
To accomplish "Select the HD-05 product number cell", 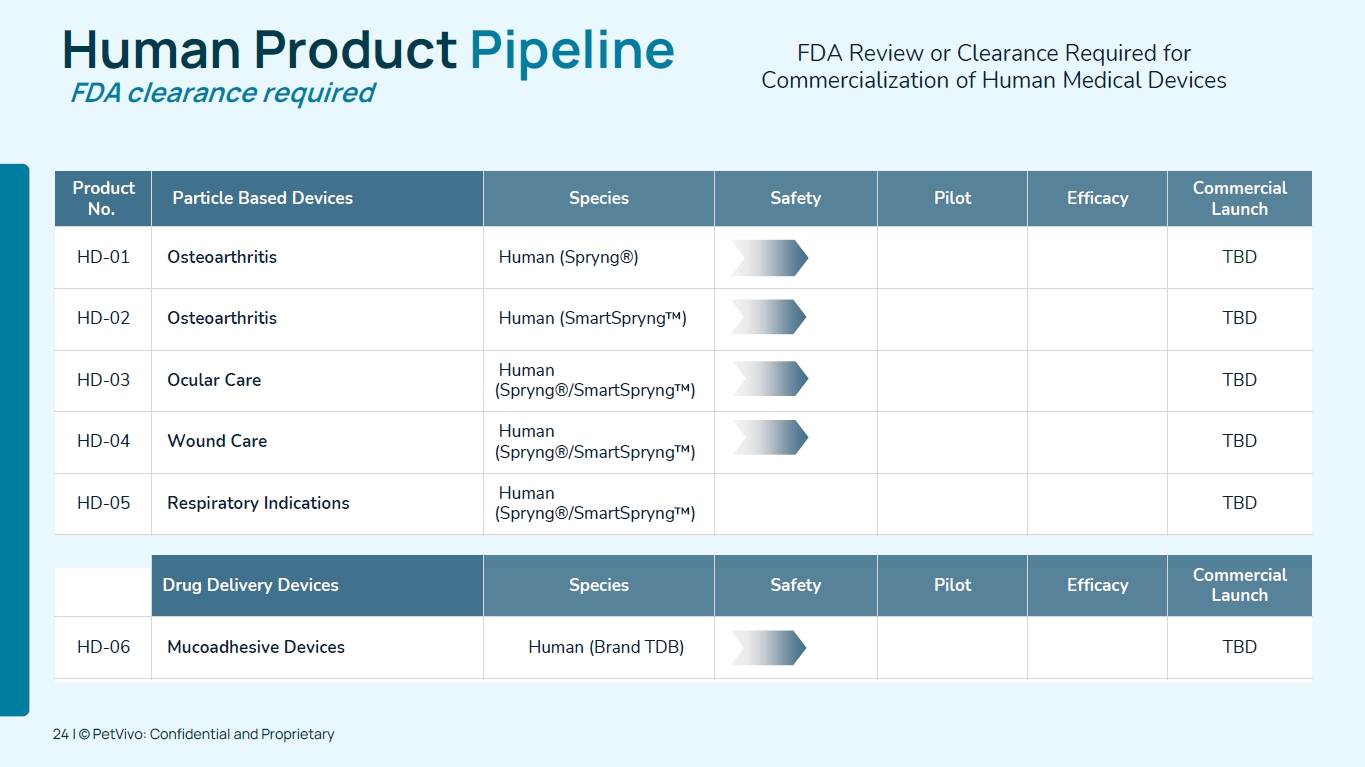I will 103,503.
